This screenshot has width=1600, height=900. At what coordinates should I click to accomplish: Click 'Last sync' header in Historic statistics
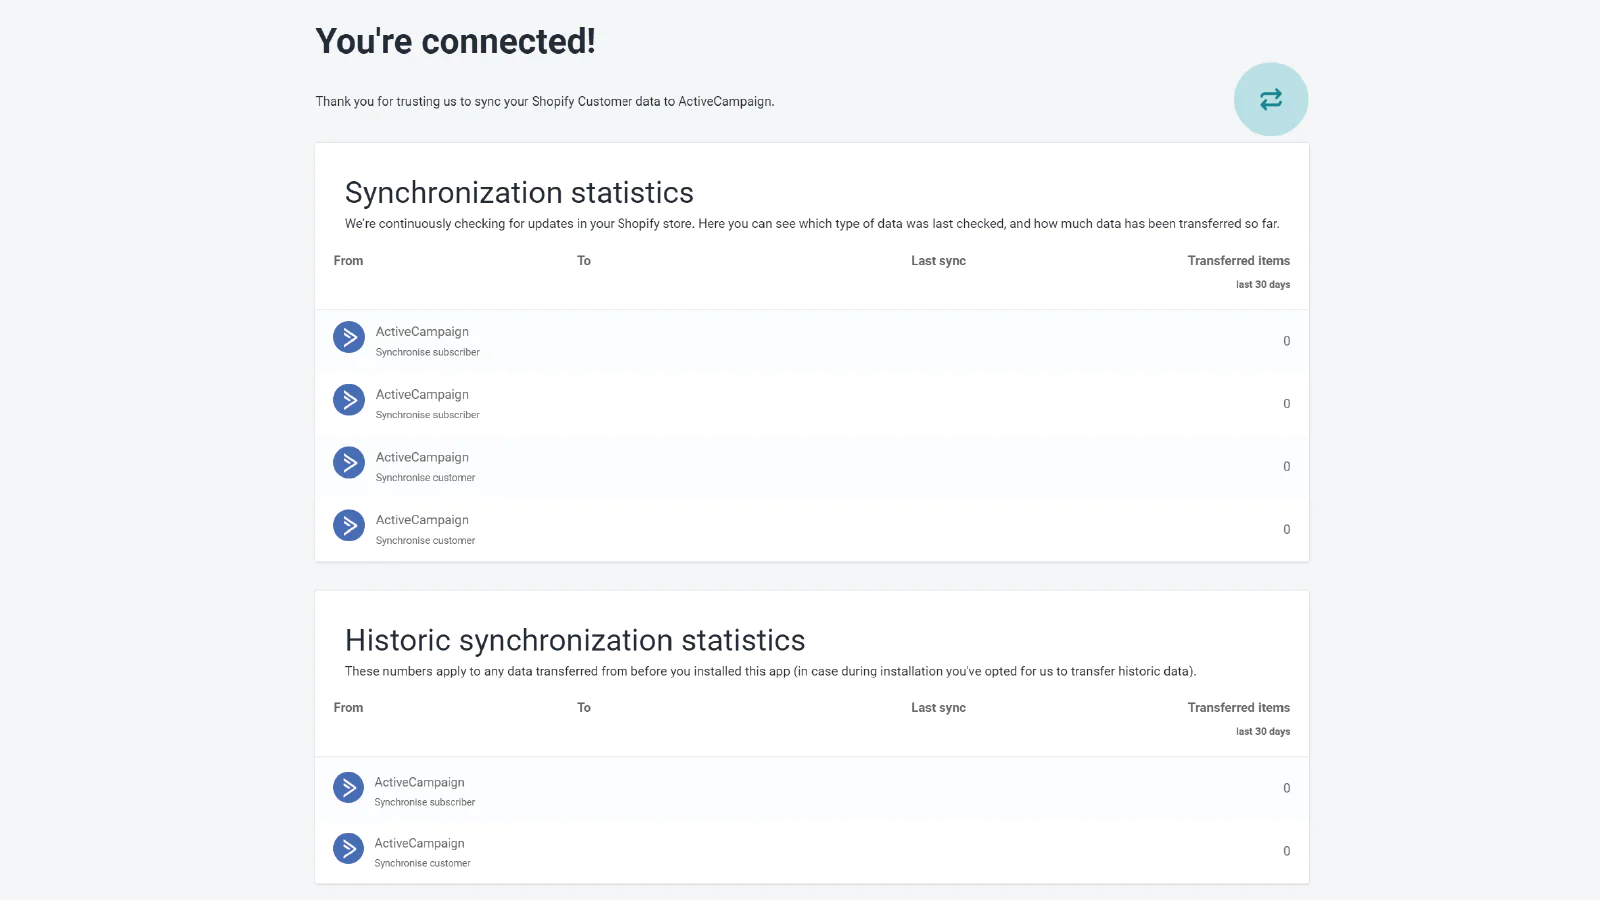click(x=938, y=708)
